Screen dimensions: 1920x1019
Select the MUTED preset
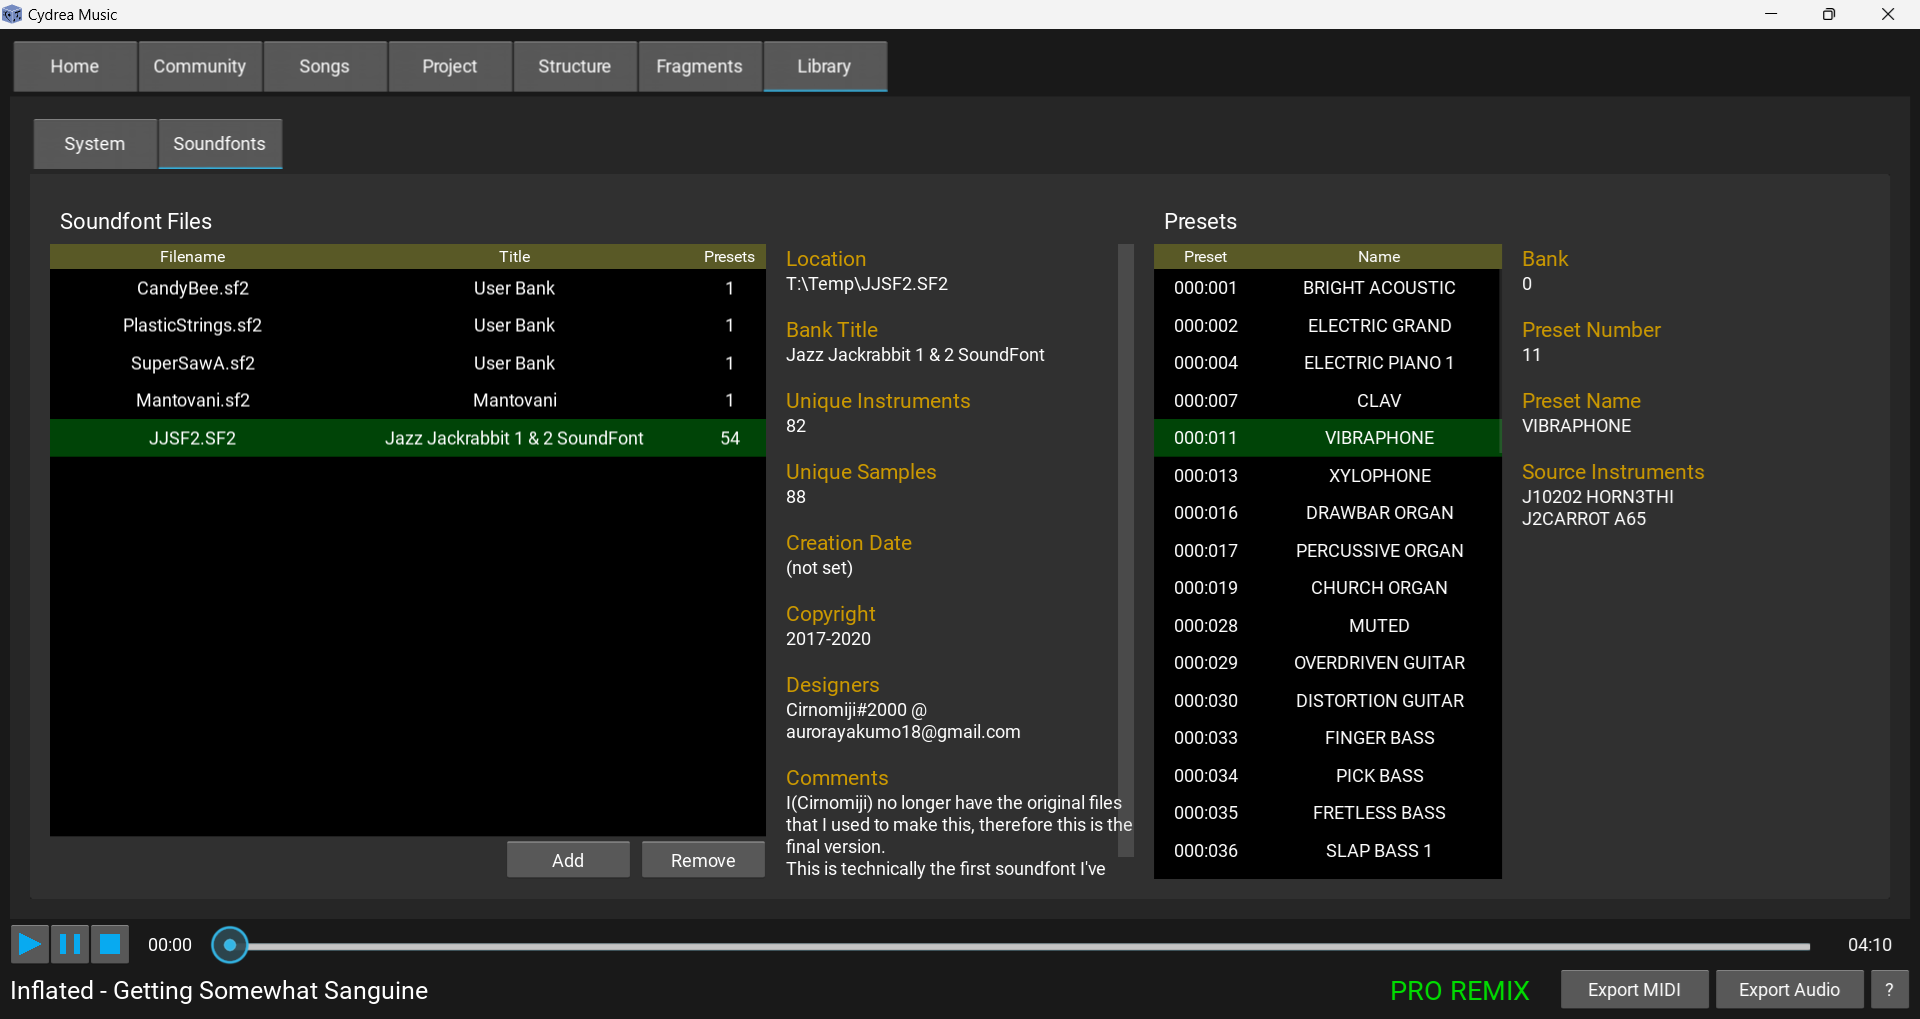[1327, 626]
